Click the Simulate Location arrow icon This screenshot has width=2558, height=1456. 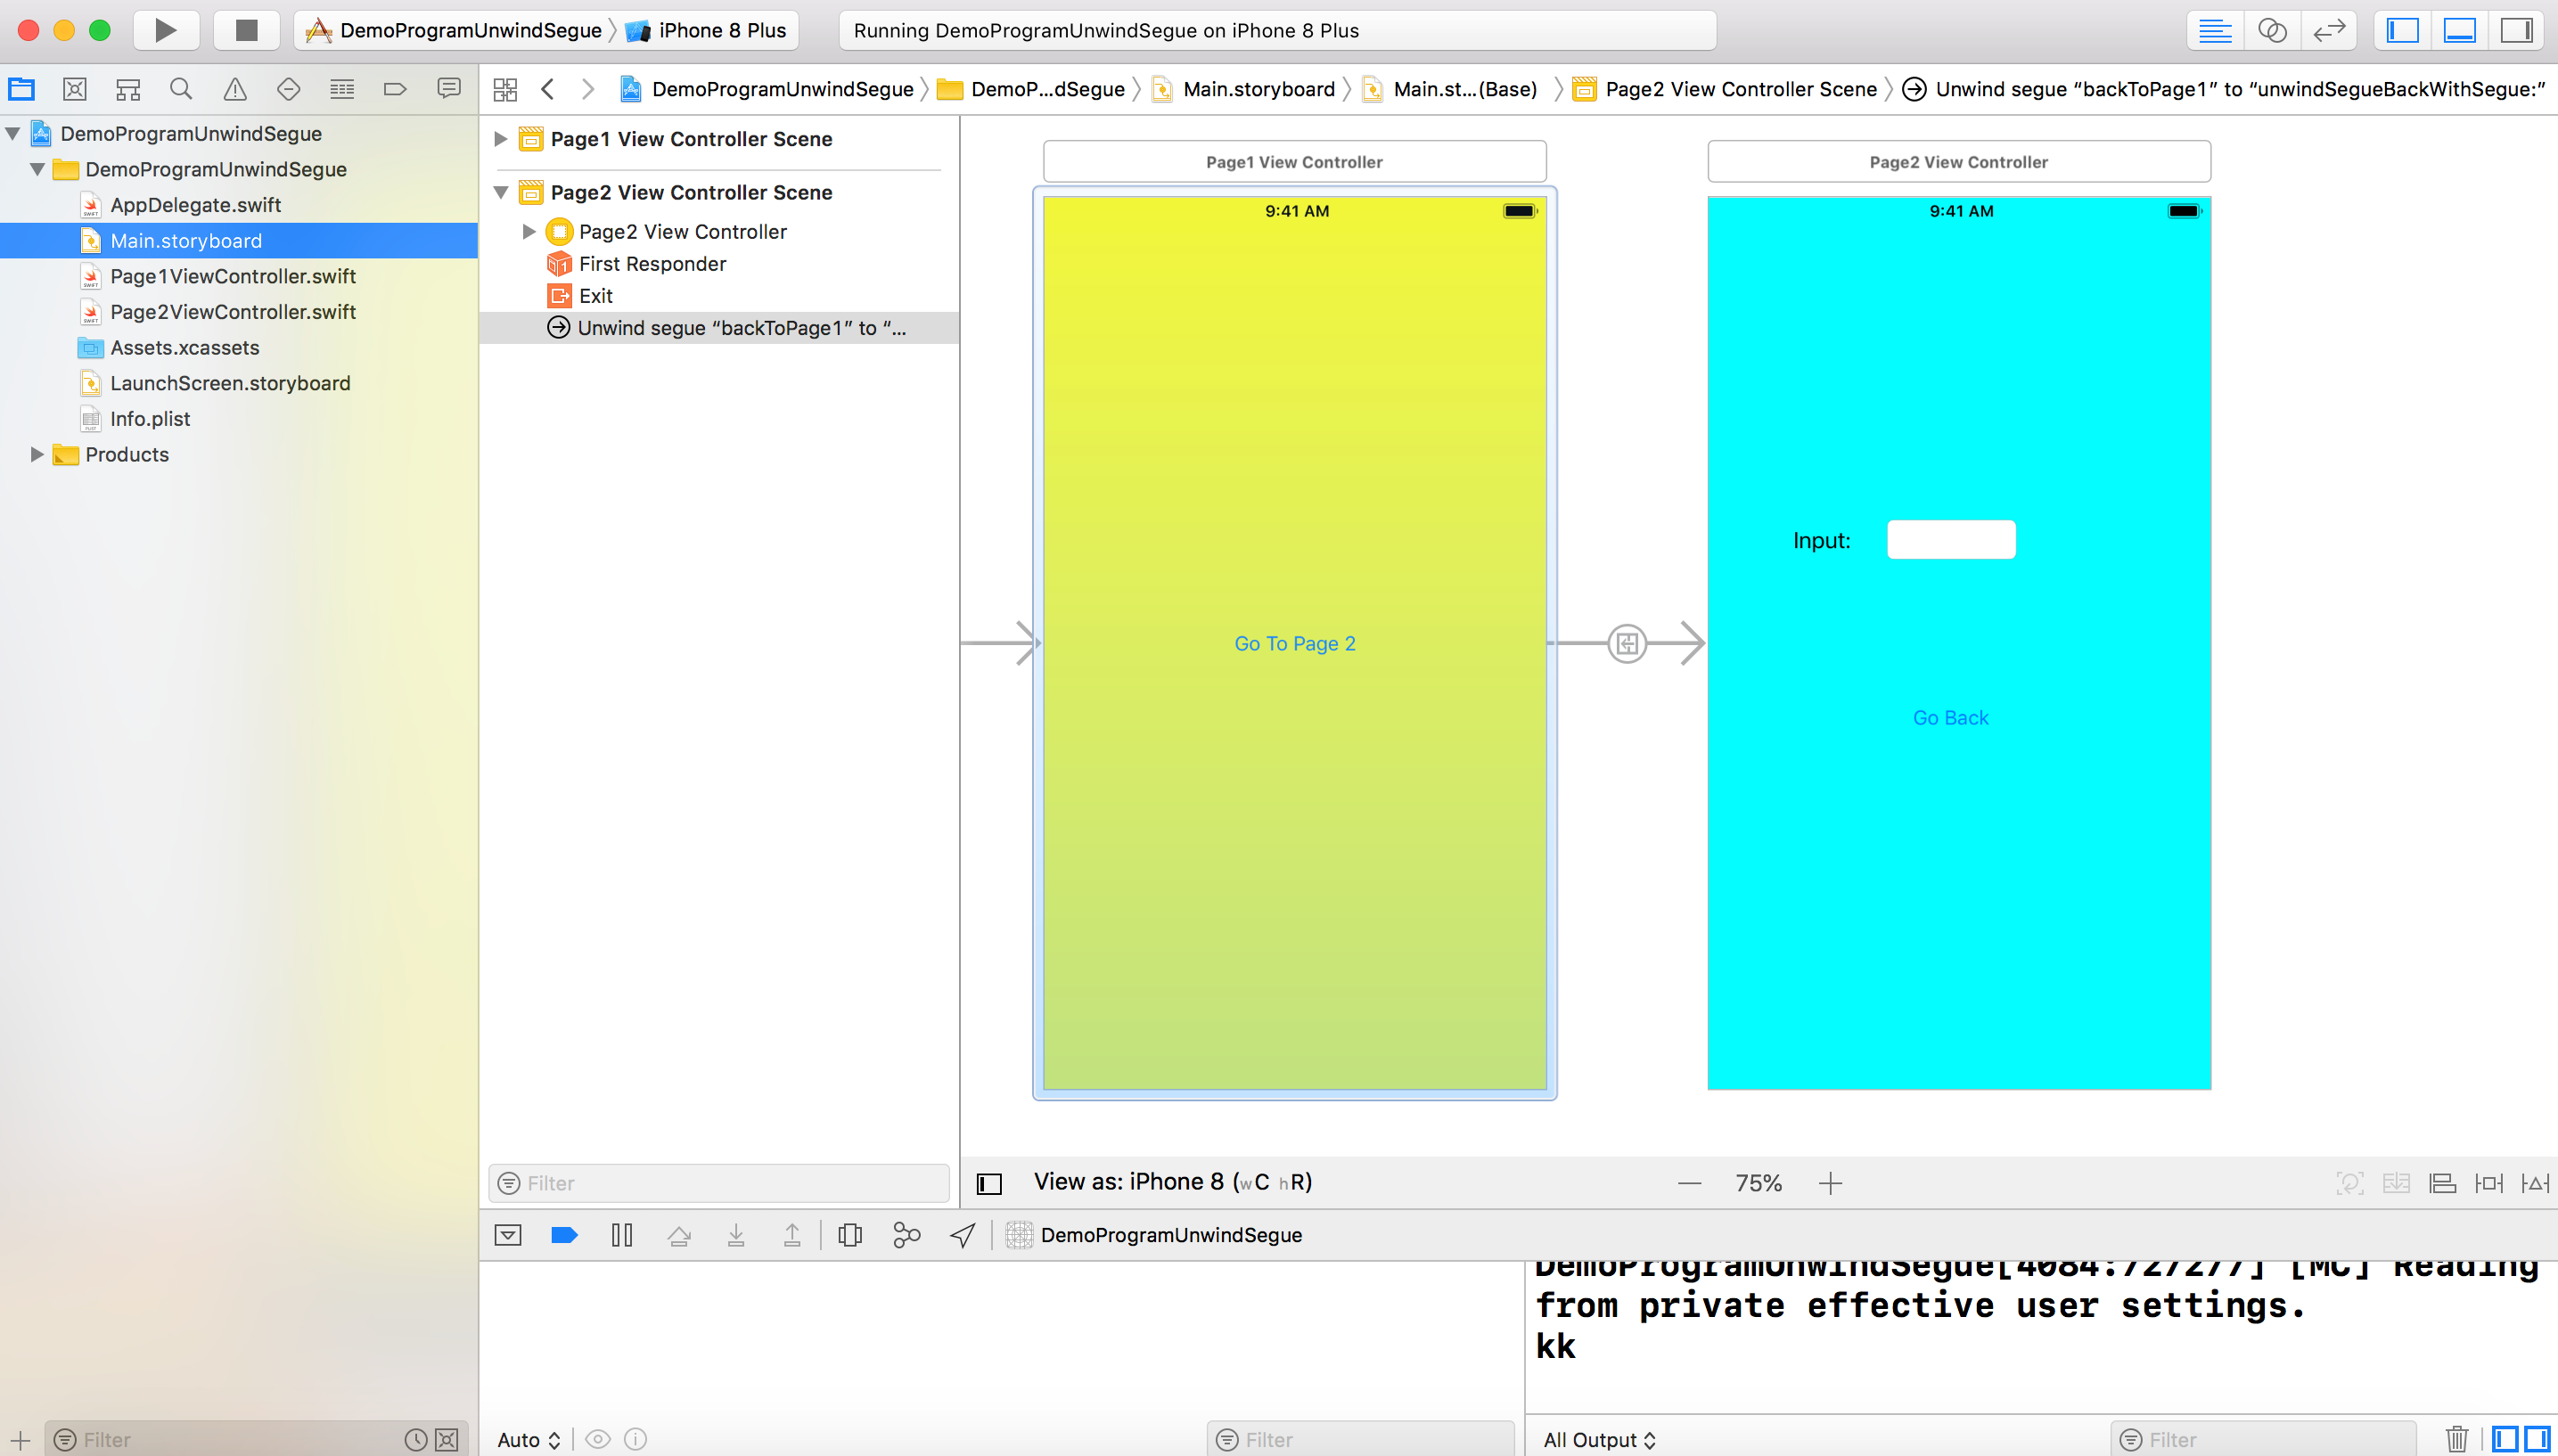(962, 1235)
